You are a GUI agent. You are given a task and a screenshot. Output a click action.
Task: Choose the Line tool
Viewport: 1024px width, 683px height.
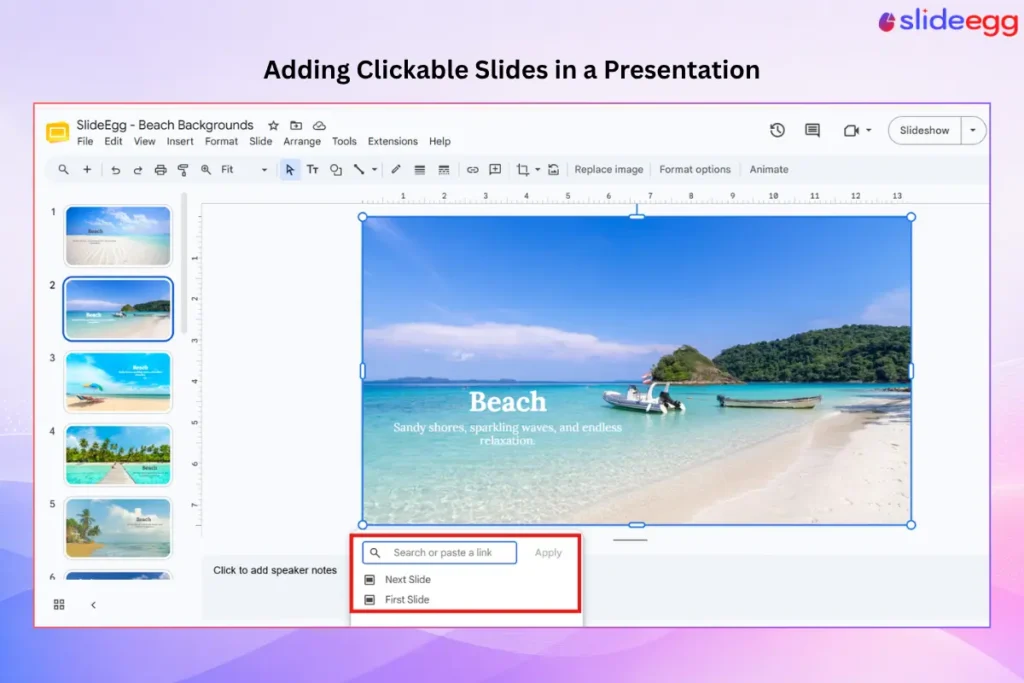point(359,170)
